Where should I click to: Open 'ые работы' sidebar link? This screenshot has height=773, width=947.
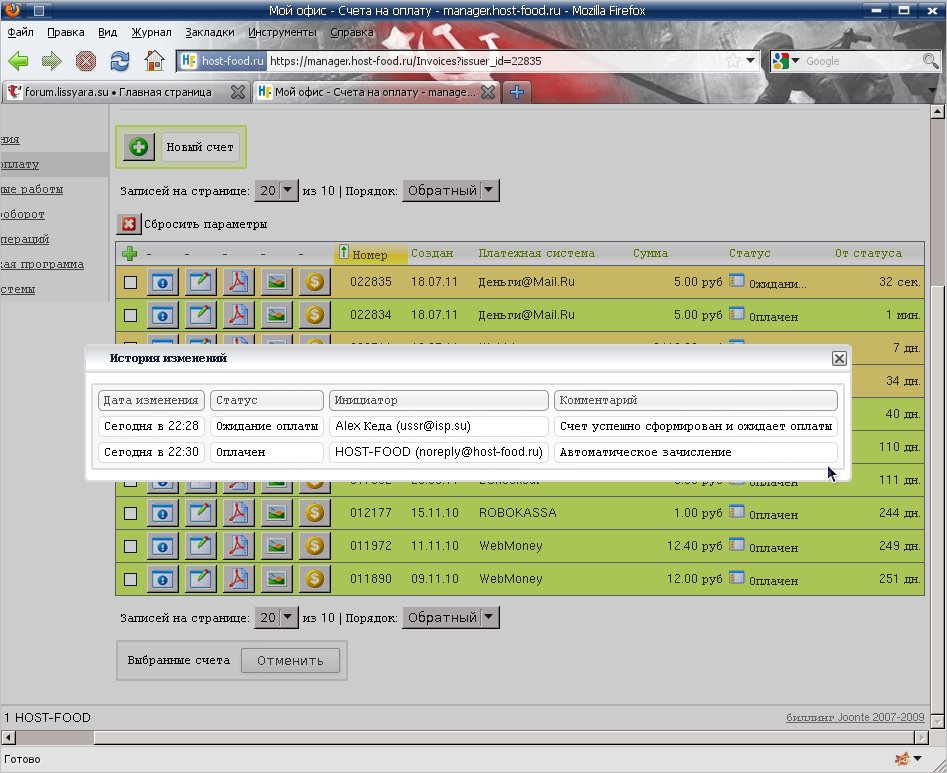31,189
